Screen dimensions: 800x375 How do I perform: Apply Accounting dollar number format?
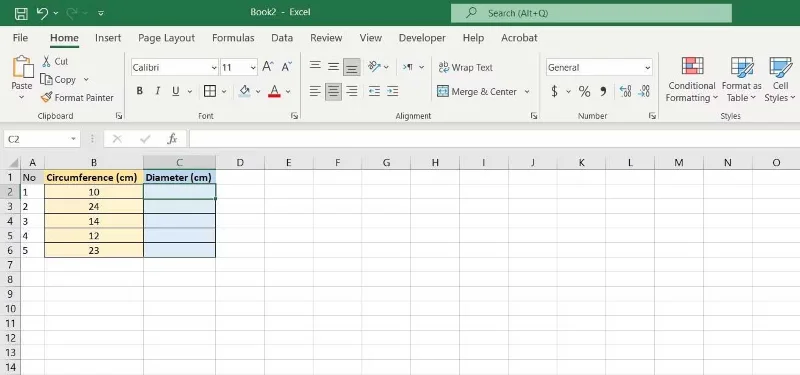[x=555, y=92]
